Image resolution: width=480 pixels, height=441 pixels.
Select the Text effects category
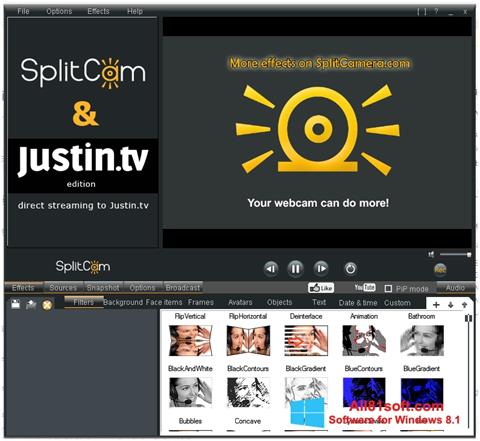tap(319, 302)
